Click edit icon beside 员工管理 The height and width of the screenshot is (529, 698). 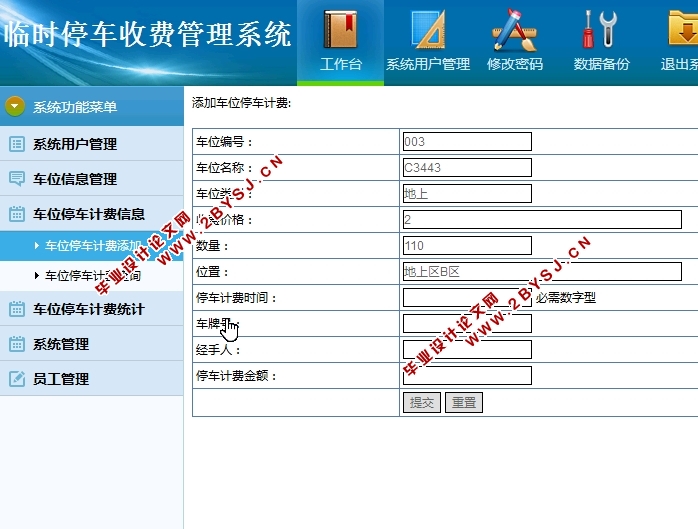coord(17,379)
